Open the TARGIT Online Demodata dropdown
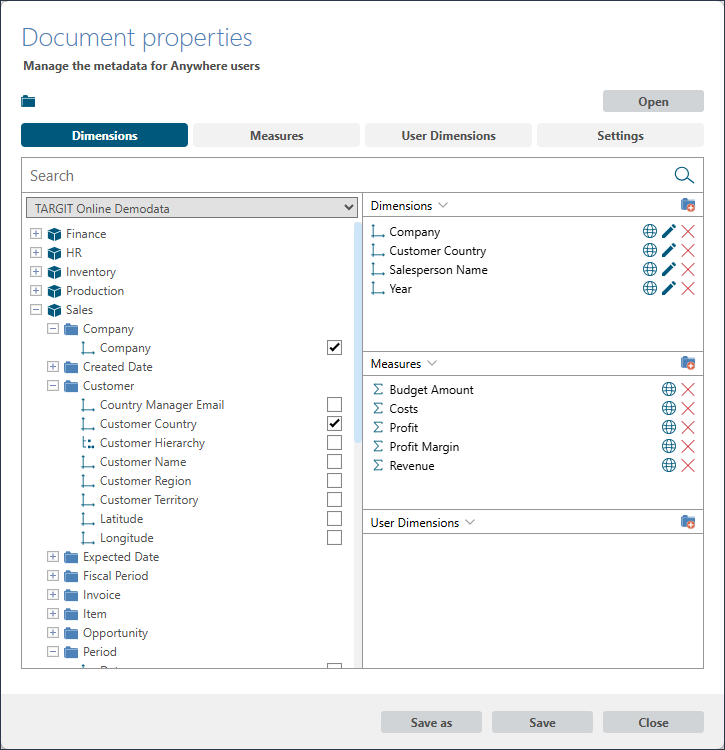This screenshot has height=750, width=725. click(x=192, y=208)
